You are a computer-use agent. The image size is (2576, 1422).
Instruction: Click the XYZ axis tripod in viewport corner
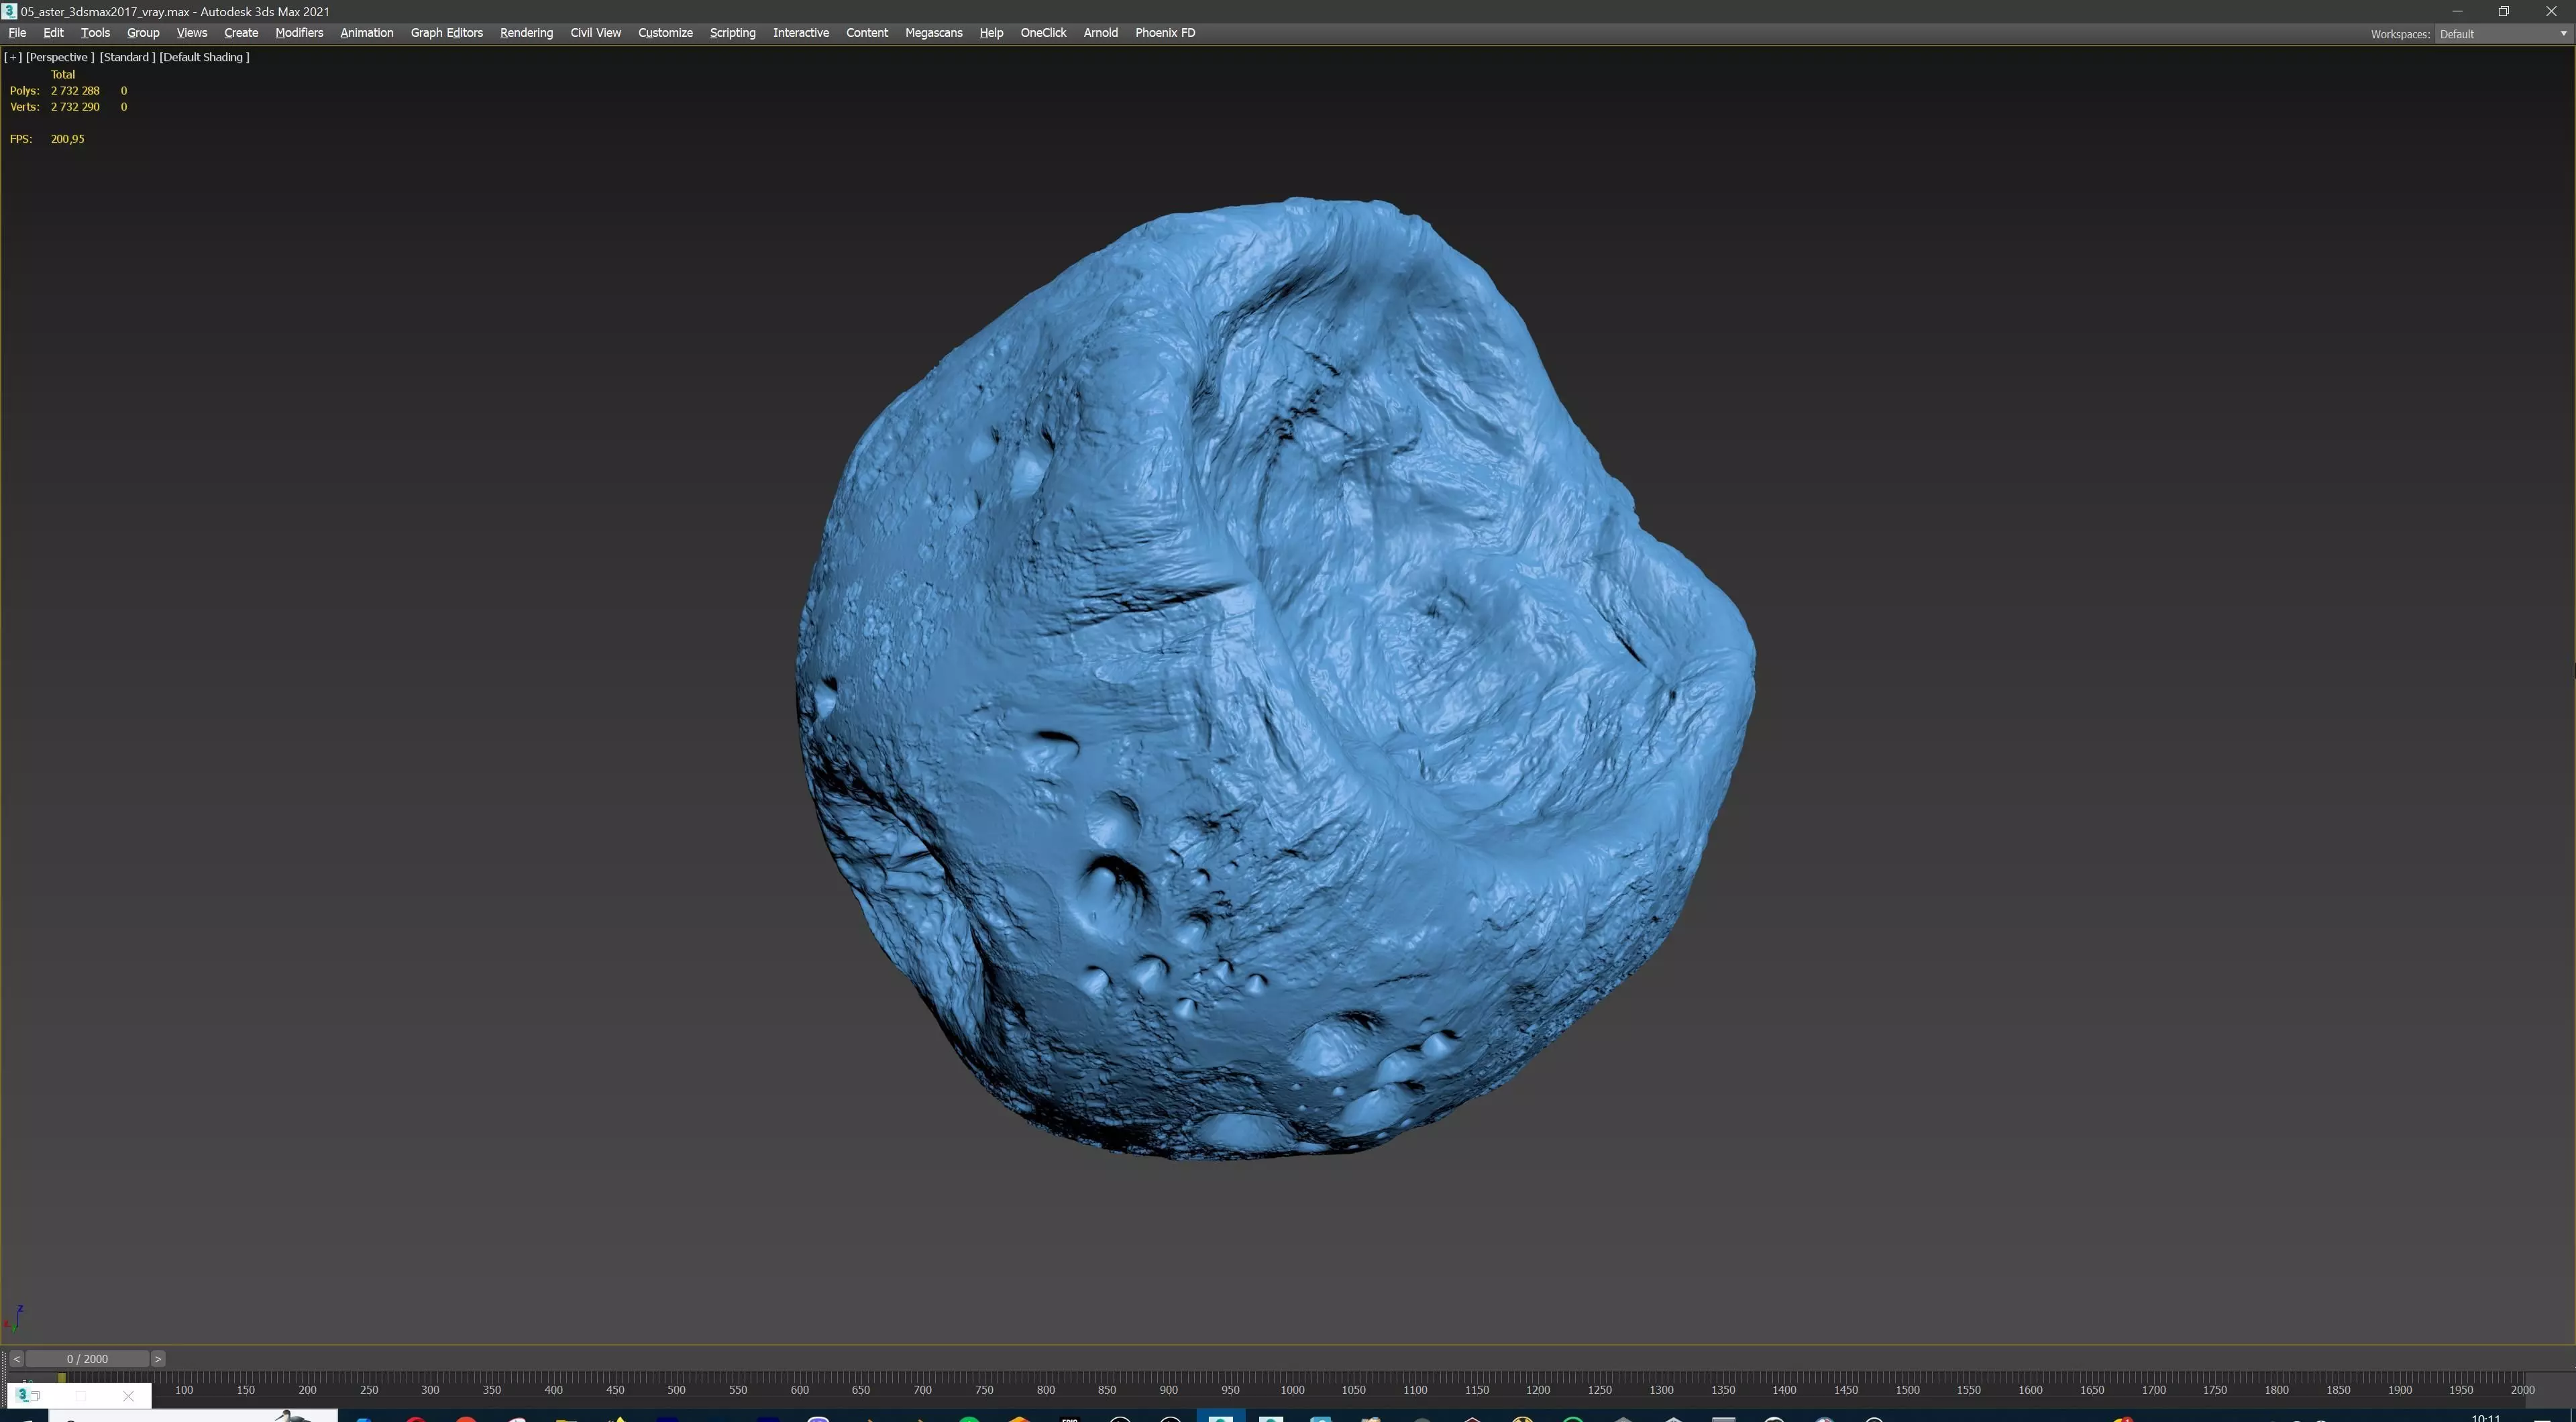14,1319
